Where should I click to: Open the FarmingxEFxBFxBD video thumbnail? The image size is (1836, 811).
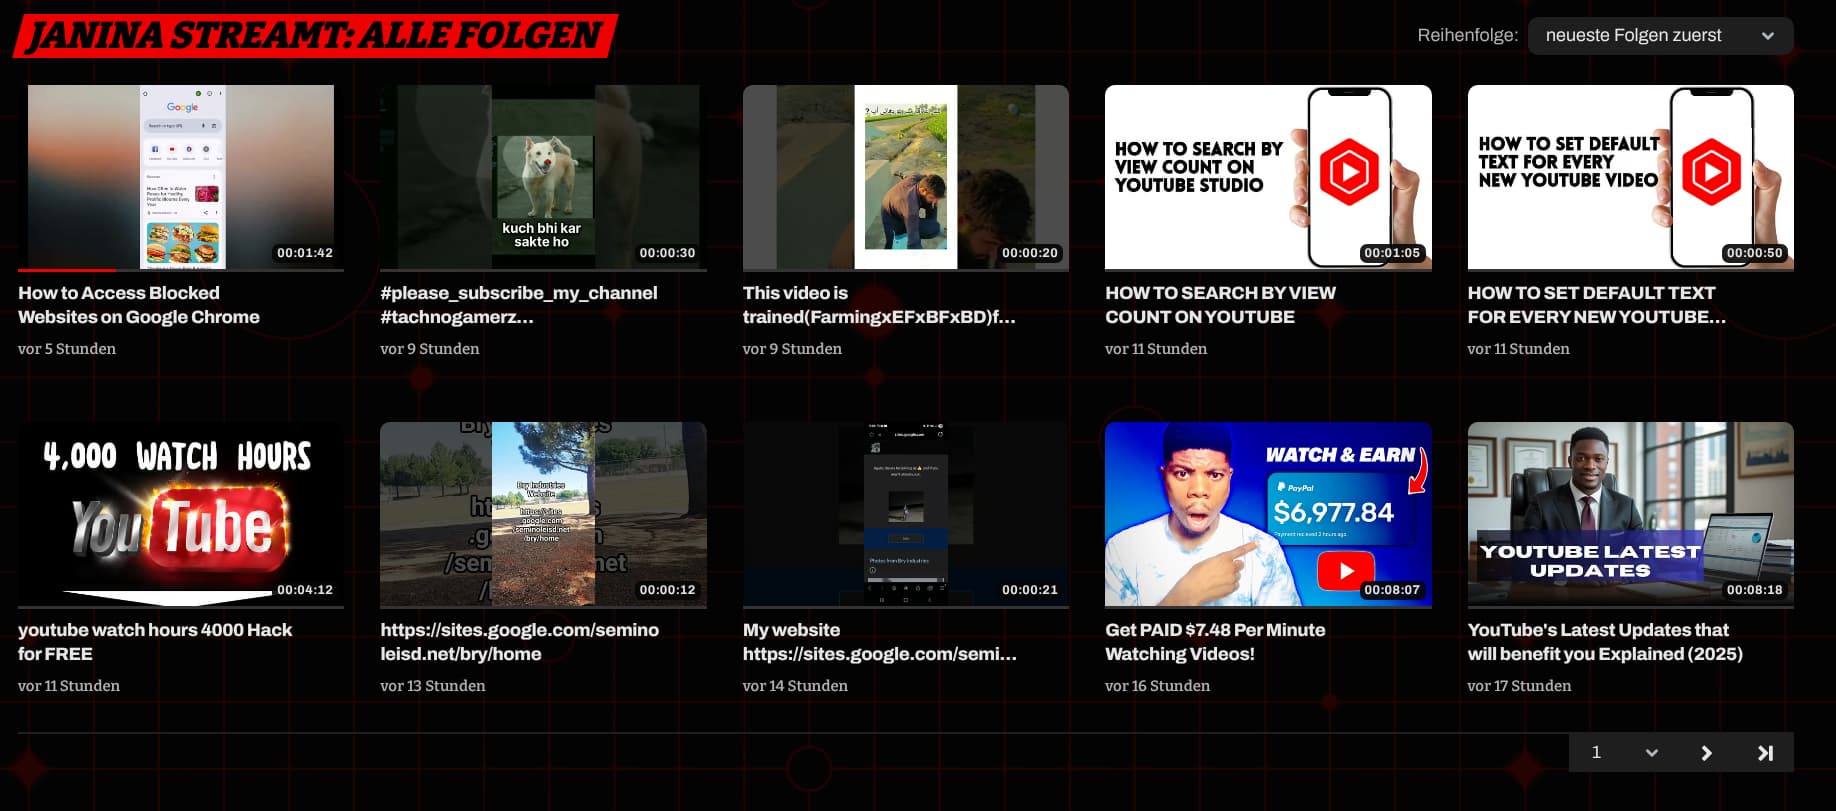(906, 177)
